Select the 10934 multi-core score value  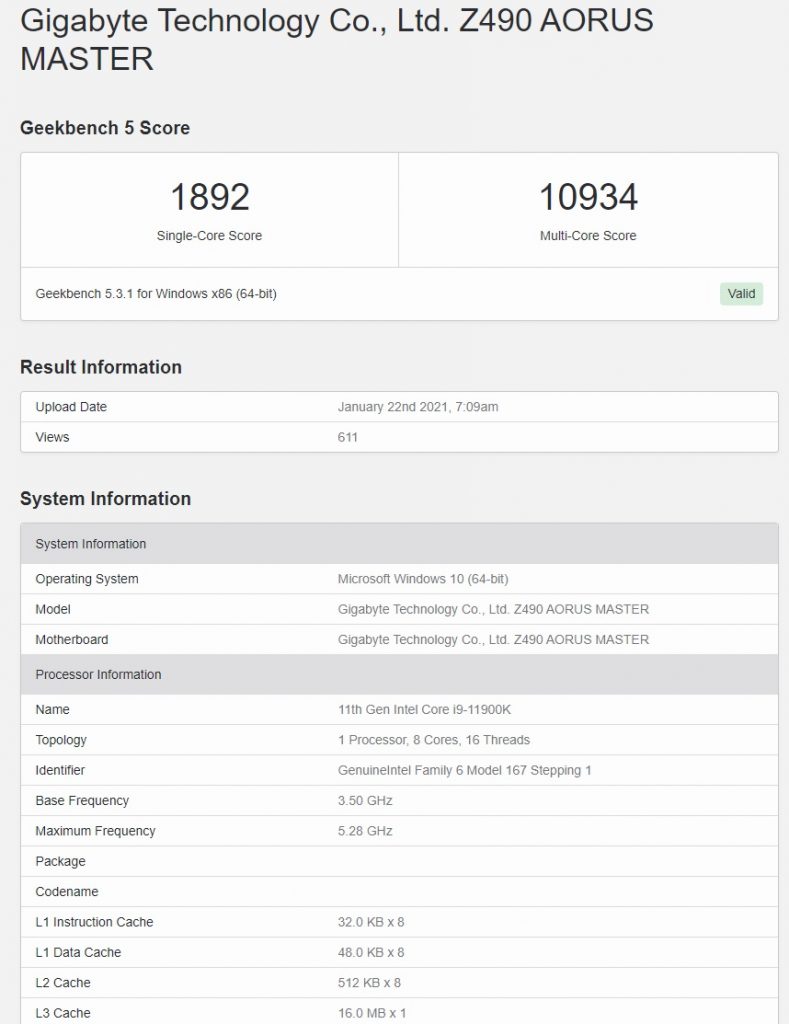pos(588,197)
